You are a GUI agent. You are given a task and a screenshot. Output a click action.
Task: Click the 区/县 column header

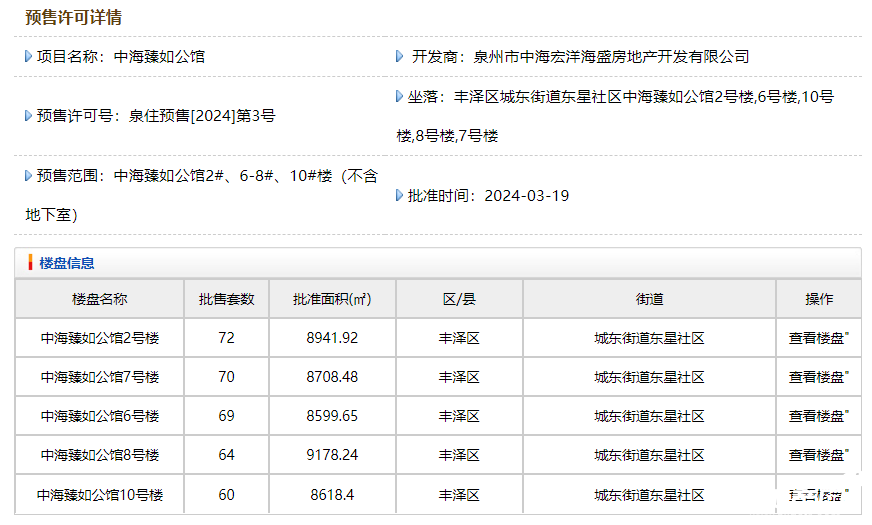[x=459, y=299]
